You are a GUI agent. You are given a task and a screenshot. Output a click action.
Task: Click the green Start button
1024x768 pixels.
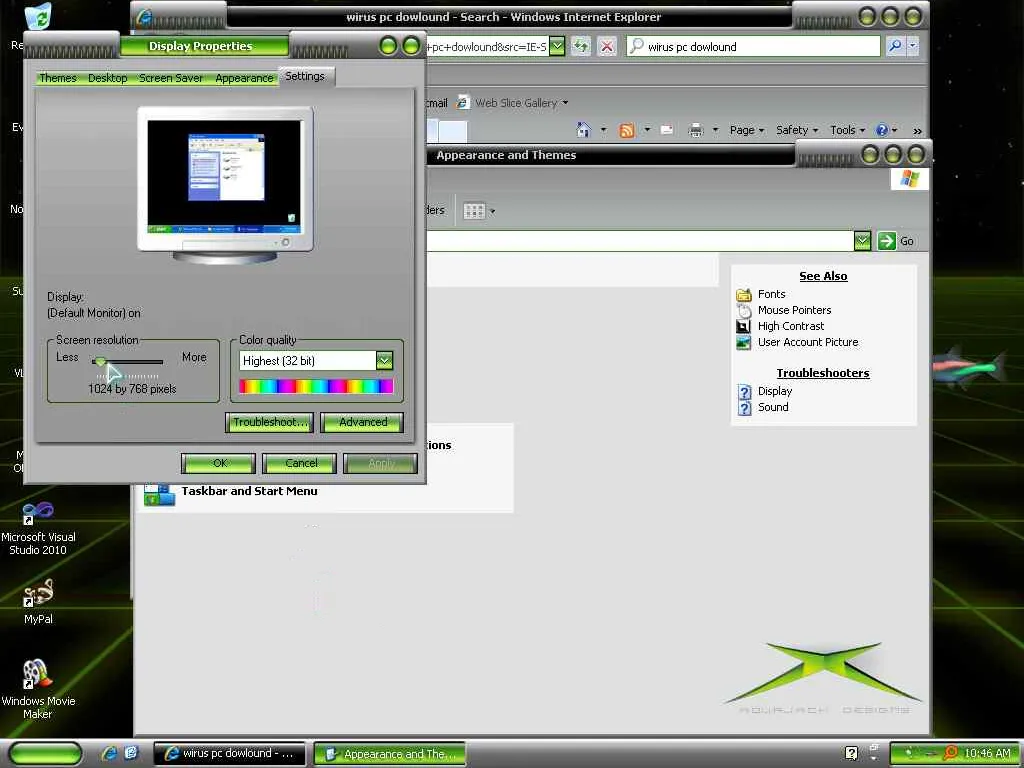point(46,753)
